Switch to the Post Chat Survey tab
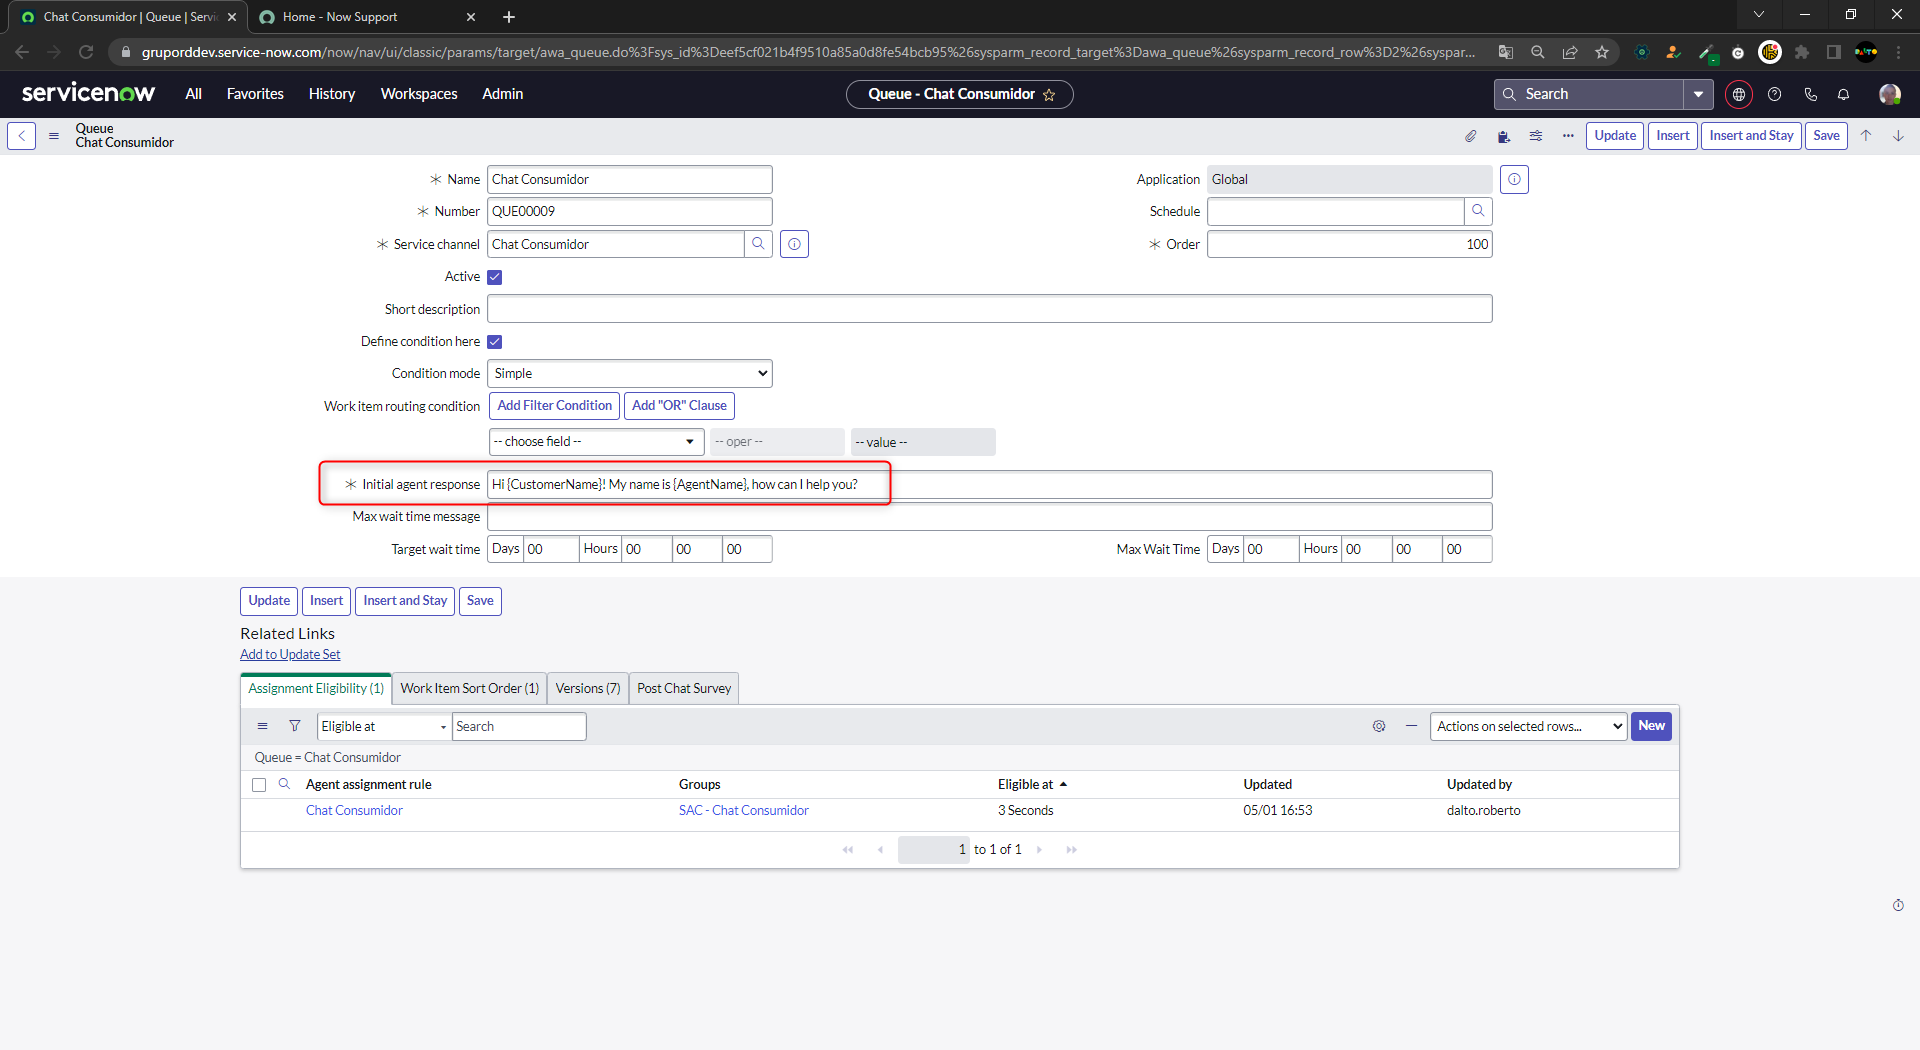 (683, 688)
